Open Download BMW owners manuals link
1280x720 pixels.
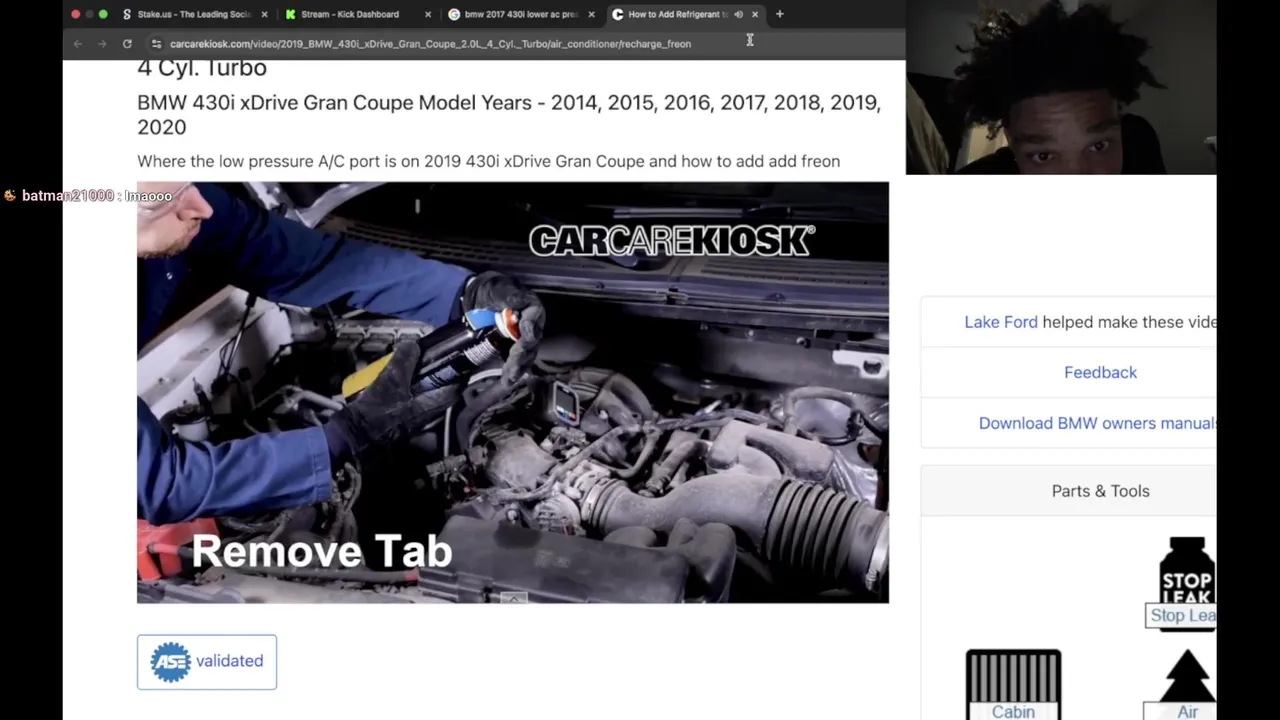pyautogui.click(x=1097, y=423)
